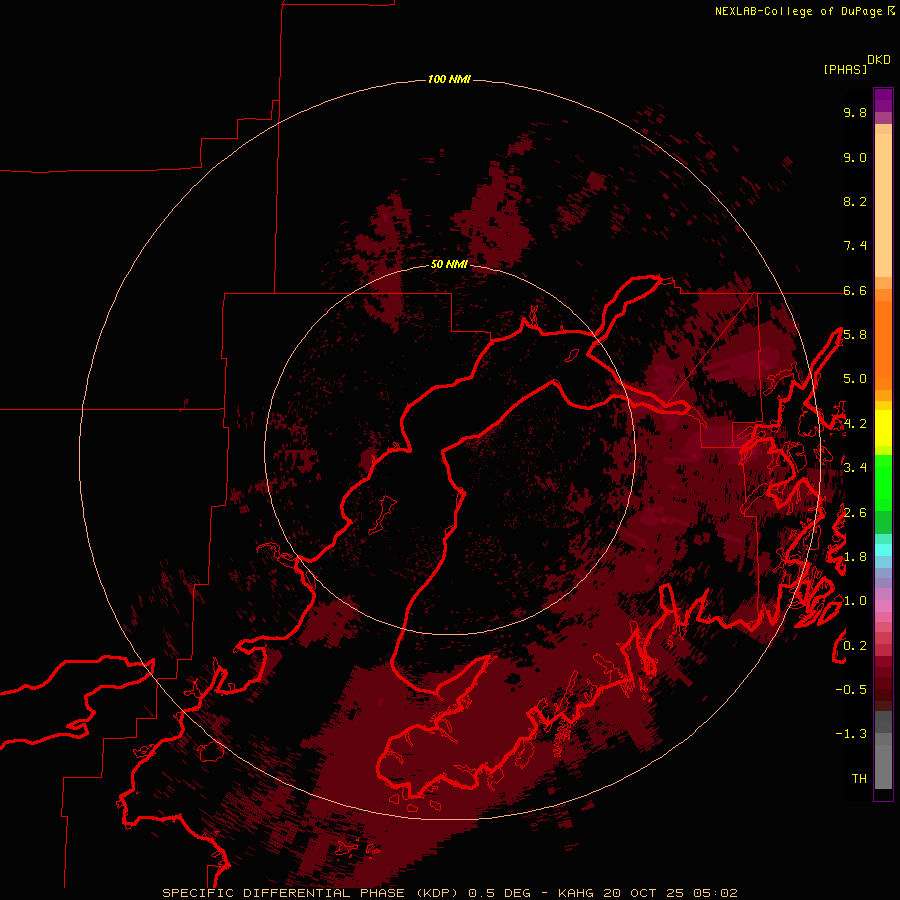Select the 50 NMI range ring label
This screenshot has width=900, height=900.
[x=449, y=264]
